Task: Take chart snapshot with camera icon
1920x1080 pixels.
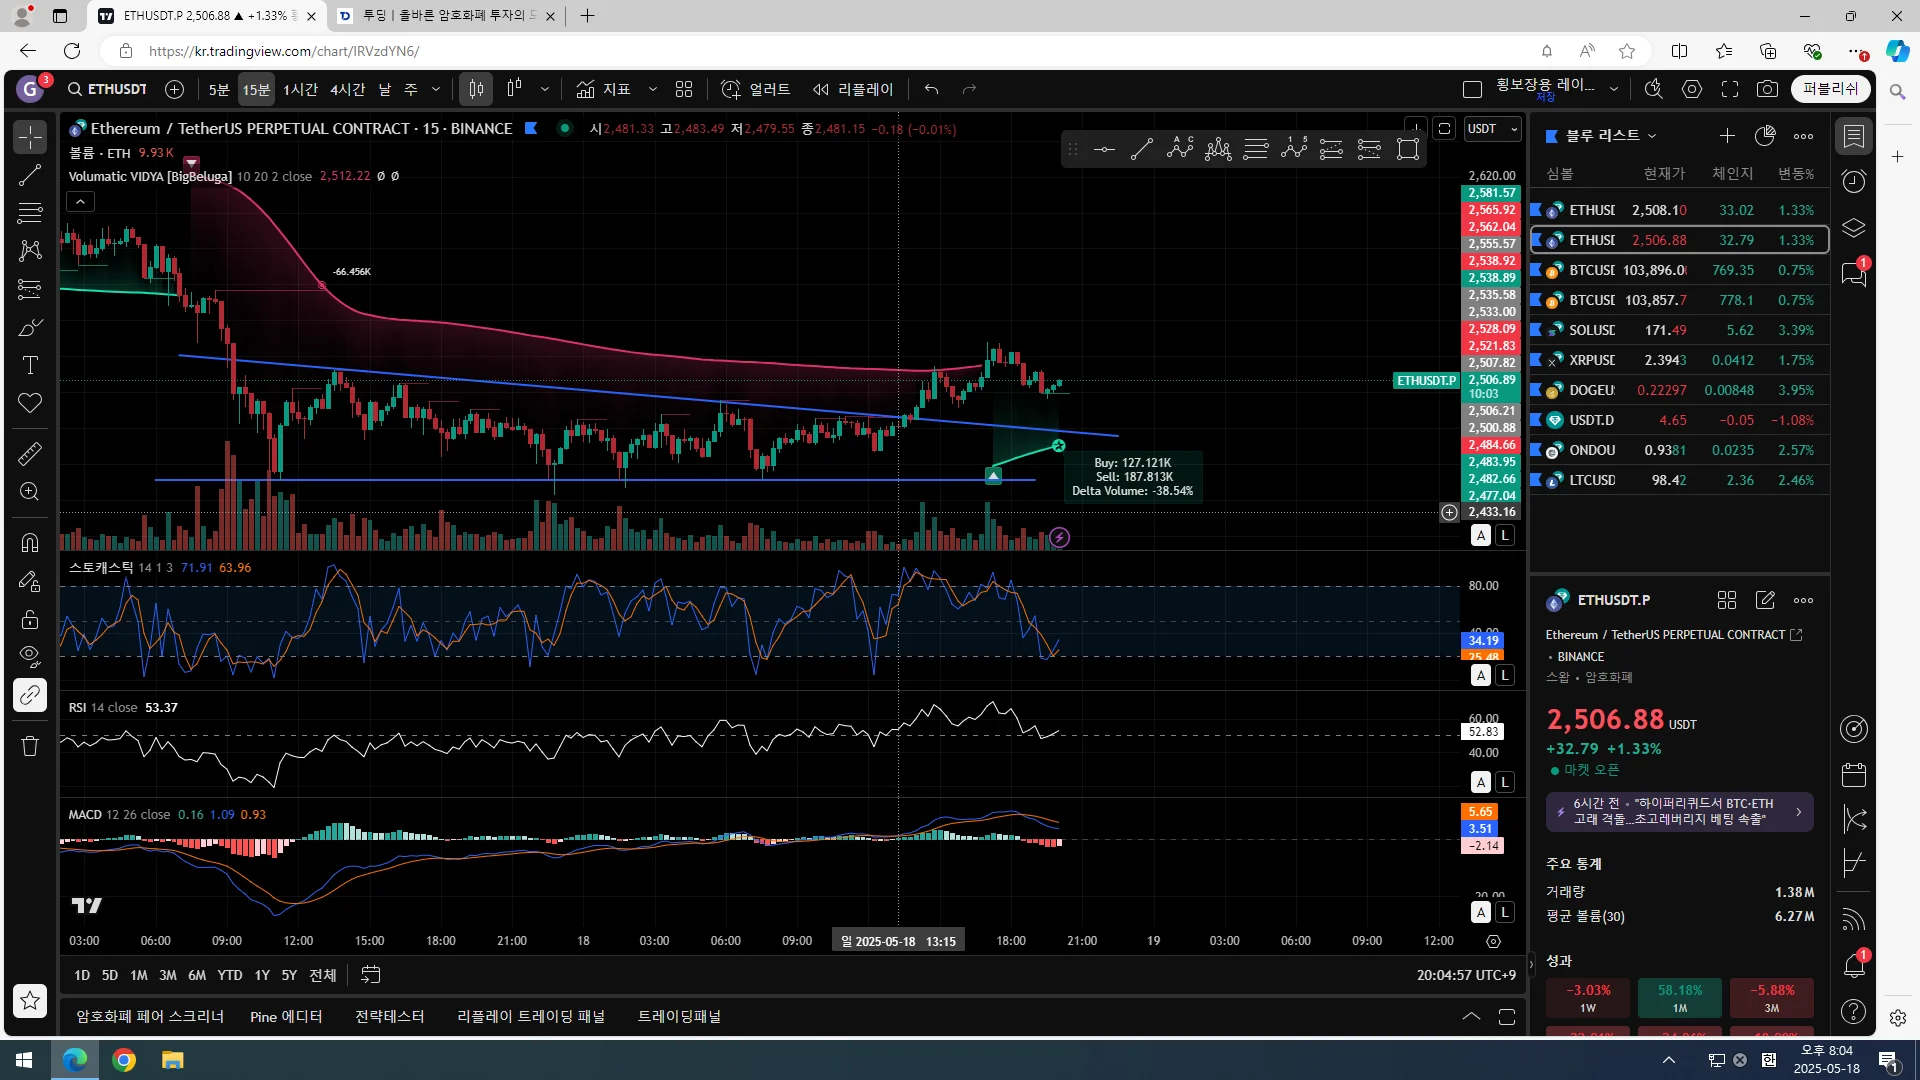Action: [1767, 90]
